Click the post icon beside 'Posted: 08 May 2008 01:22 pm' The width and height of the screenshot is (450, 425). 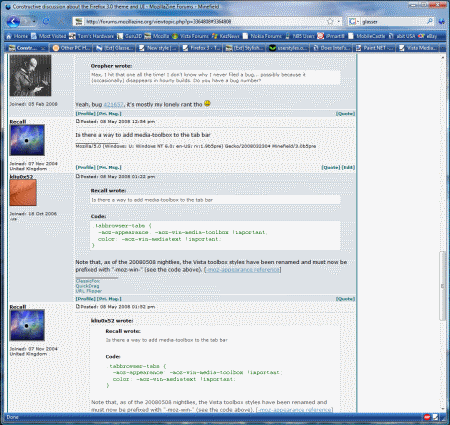tap(78, 176)
